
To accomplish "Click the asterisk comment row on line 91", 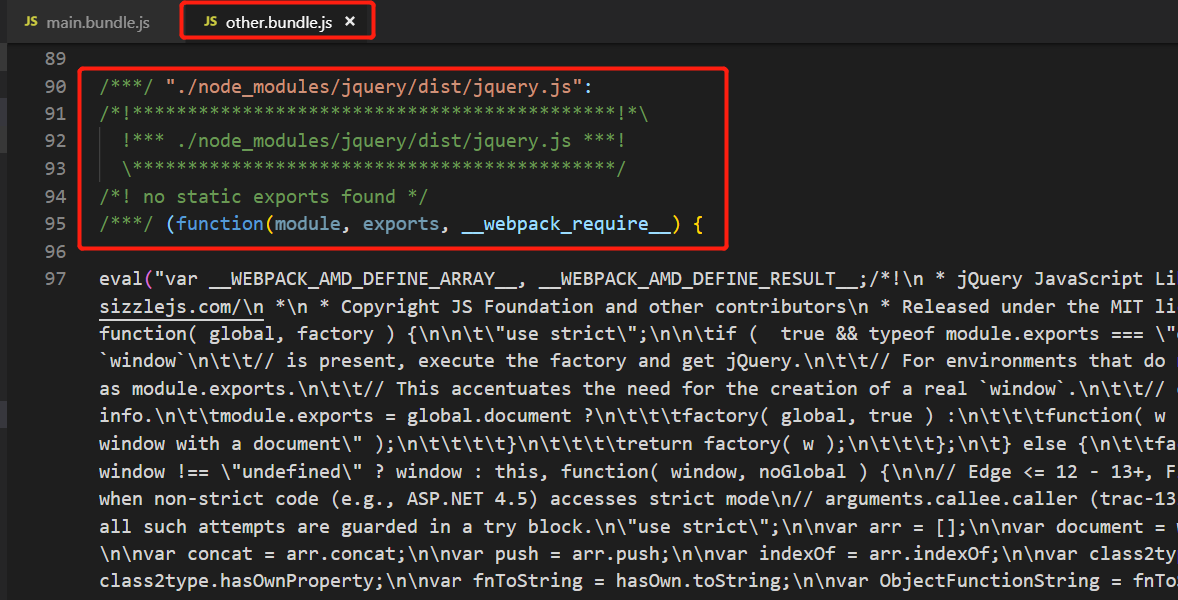I will pos(373,114).
